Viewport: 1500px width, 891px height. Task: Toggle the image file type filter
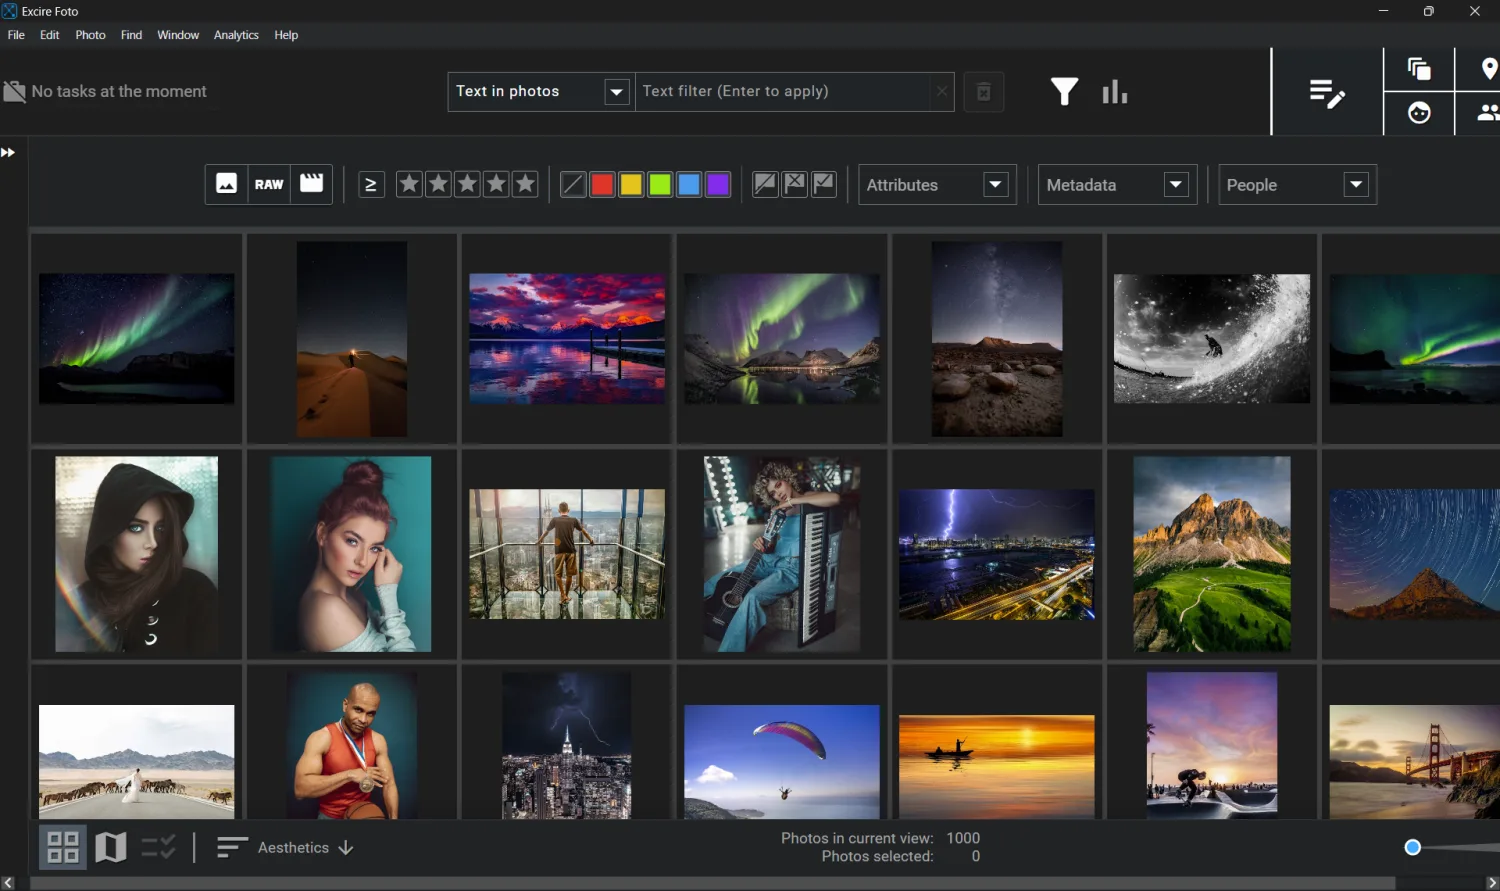227,184
